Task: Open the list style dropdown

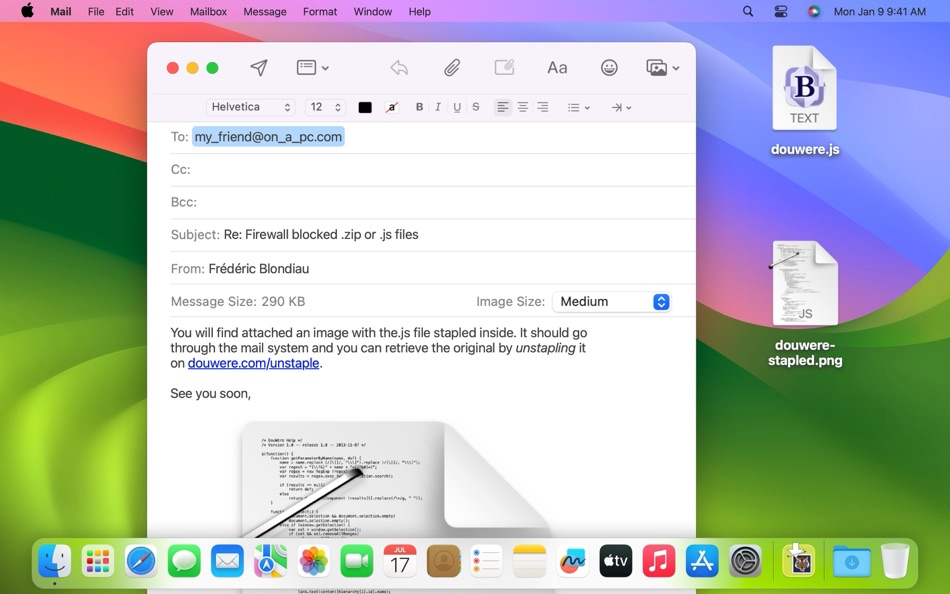Action: click(579, 107)
